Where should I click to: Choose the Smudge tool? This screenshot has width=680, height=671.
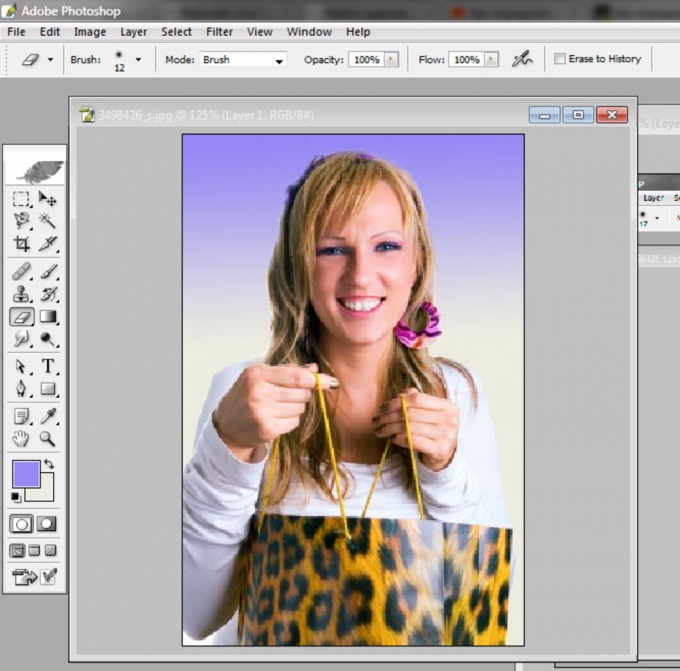pyautogui.click(x=21, y=339)
